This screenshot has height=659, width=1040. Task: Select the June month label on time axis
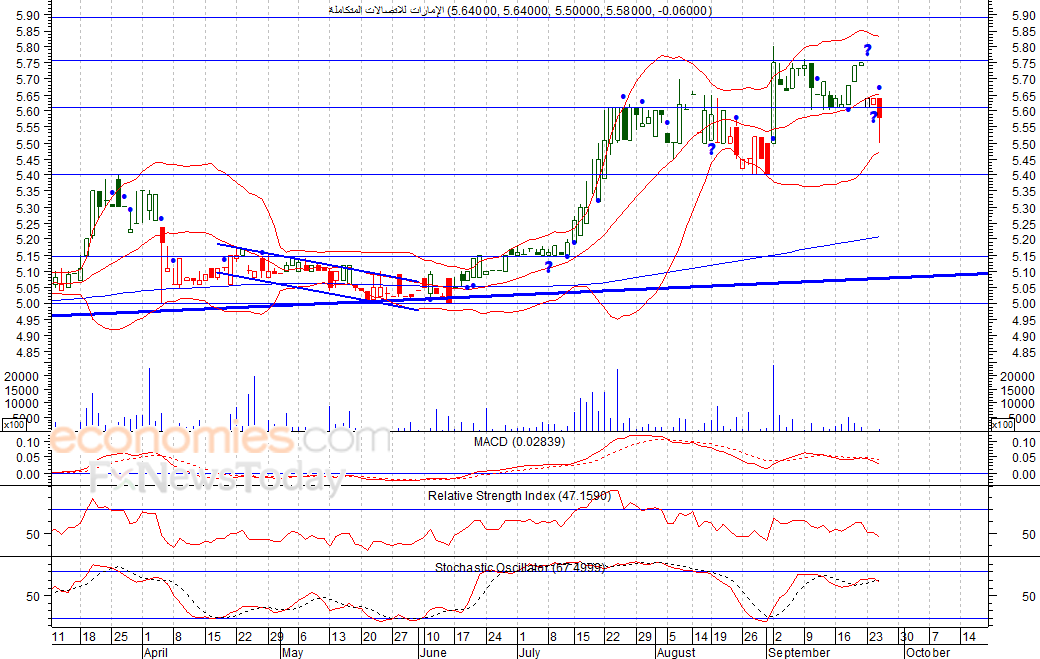point(434,652)
